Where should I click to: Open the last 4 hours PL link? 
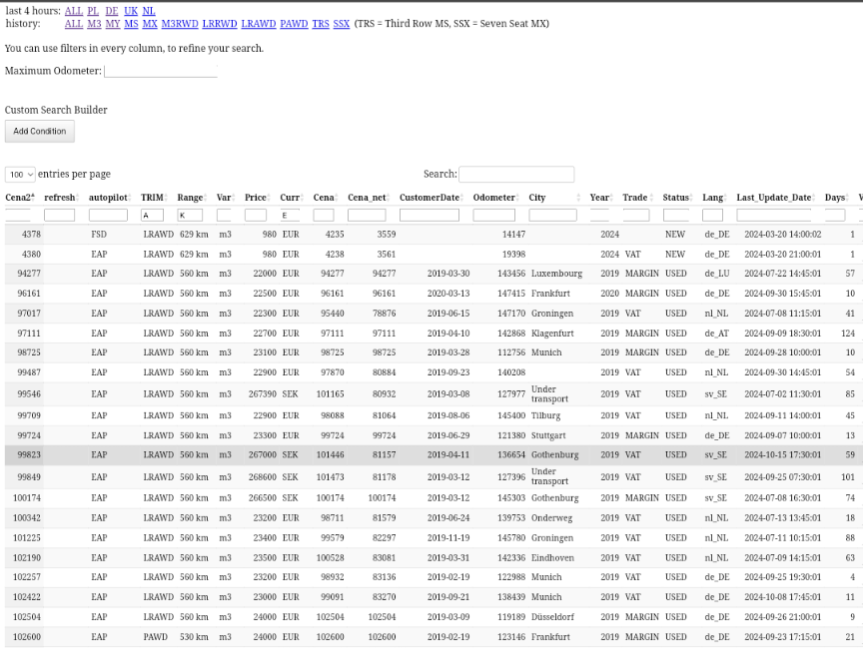pyautogui.click(x=93, y=11)
